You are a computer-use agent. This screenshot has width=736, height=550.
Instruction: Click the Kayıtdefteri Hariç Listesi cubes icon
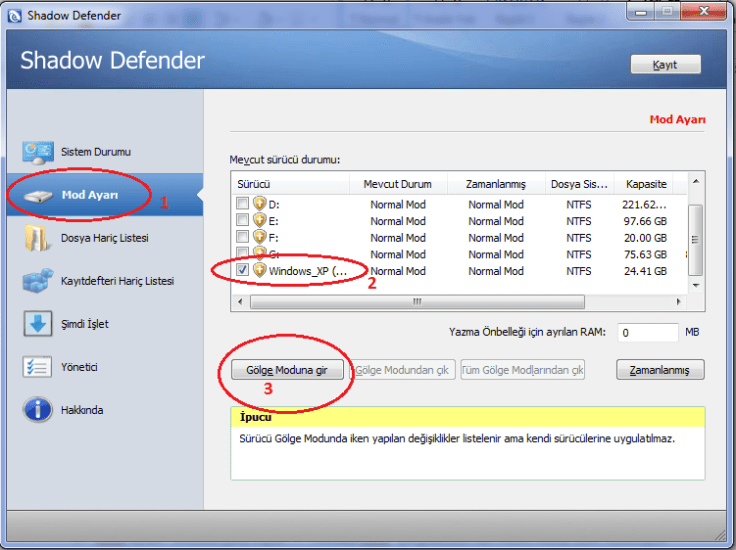pos(37,281)
